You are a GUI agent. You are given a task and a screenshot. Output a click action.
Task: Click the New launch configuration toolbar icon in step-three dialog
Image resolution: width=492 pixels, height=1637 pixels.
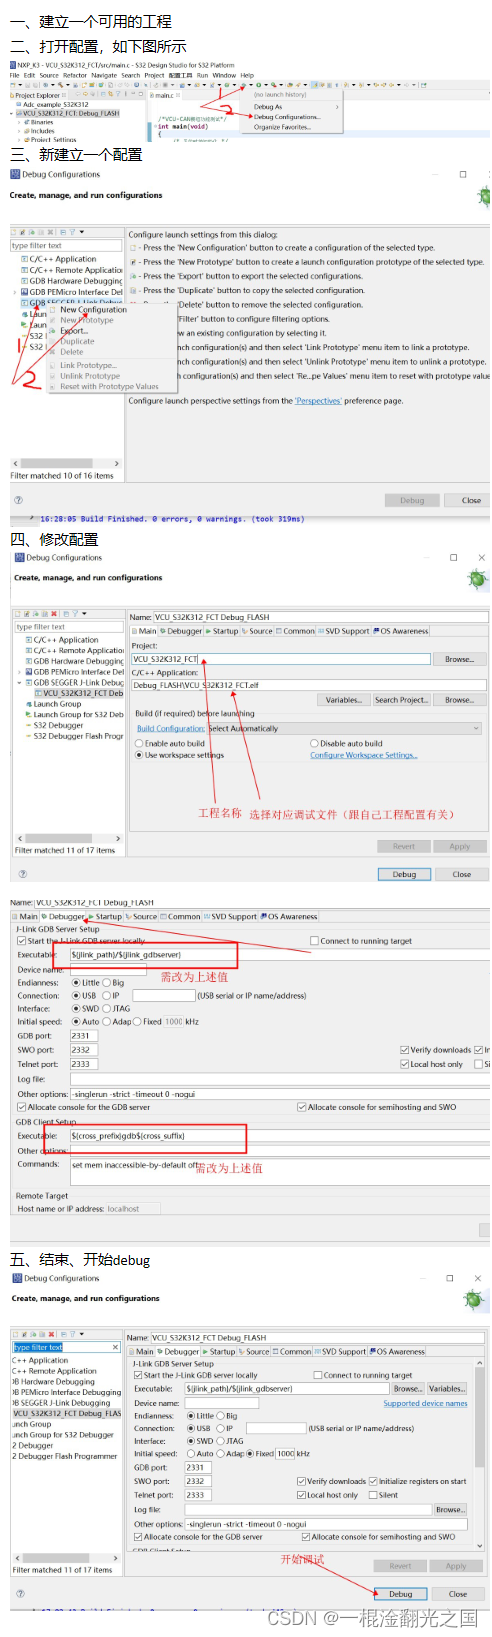pos(15,232)
